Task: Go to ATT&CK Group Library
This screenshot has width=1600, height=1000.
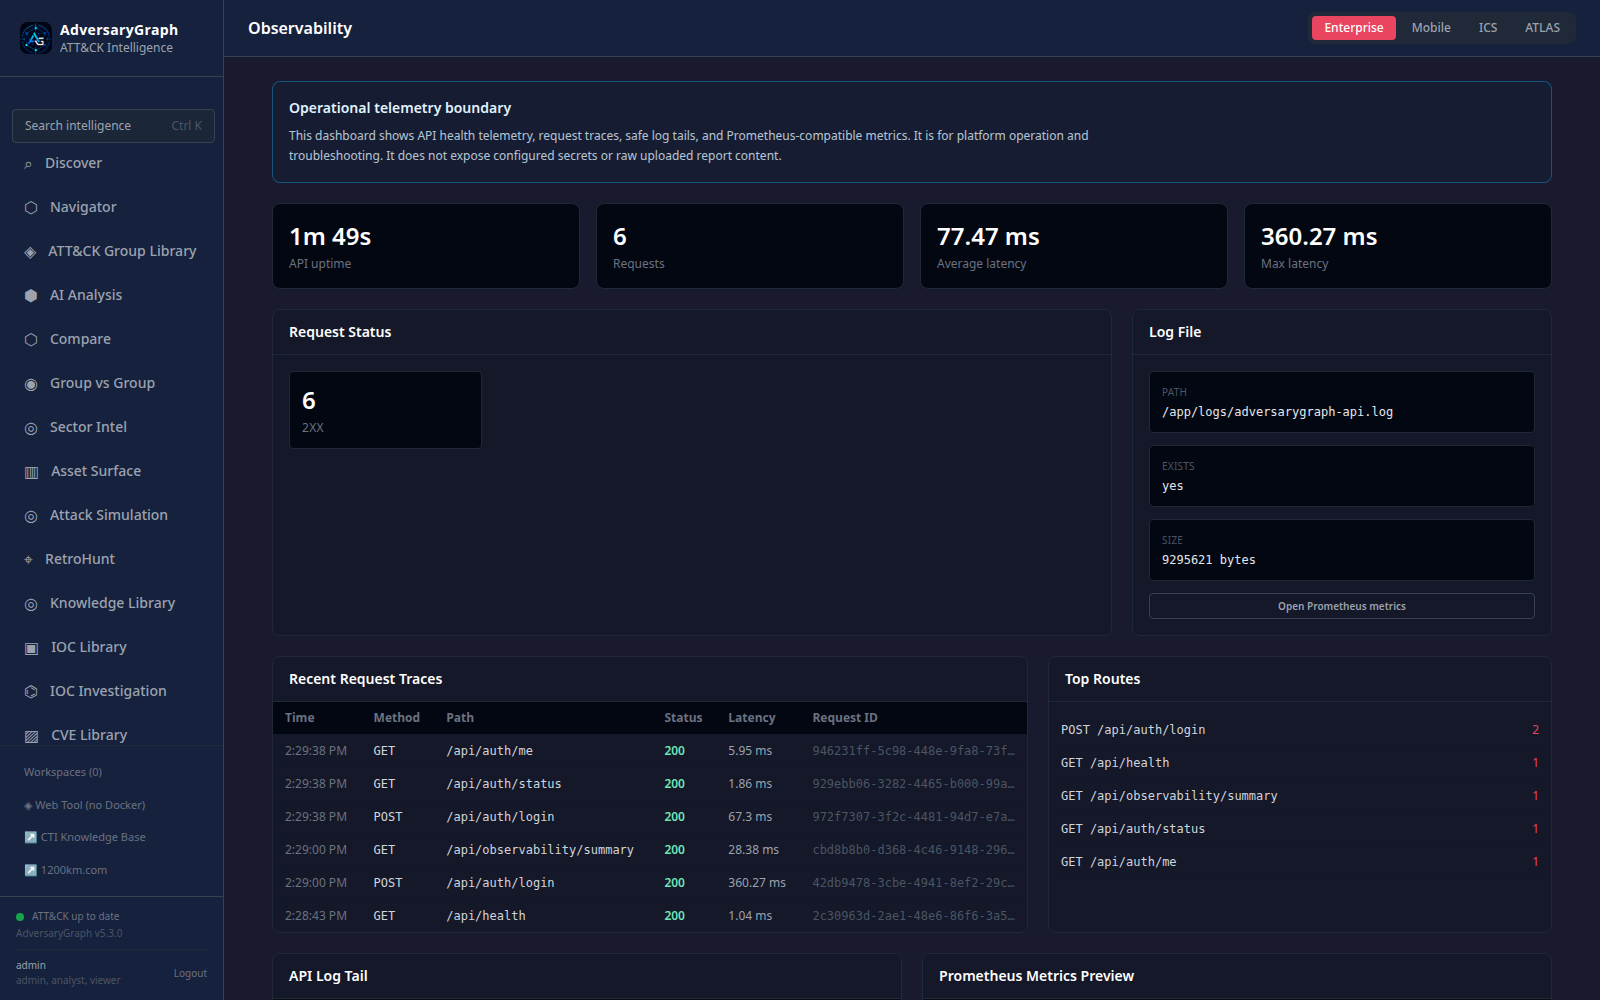Action: click(x=113, y=251)
